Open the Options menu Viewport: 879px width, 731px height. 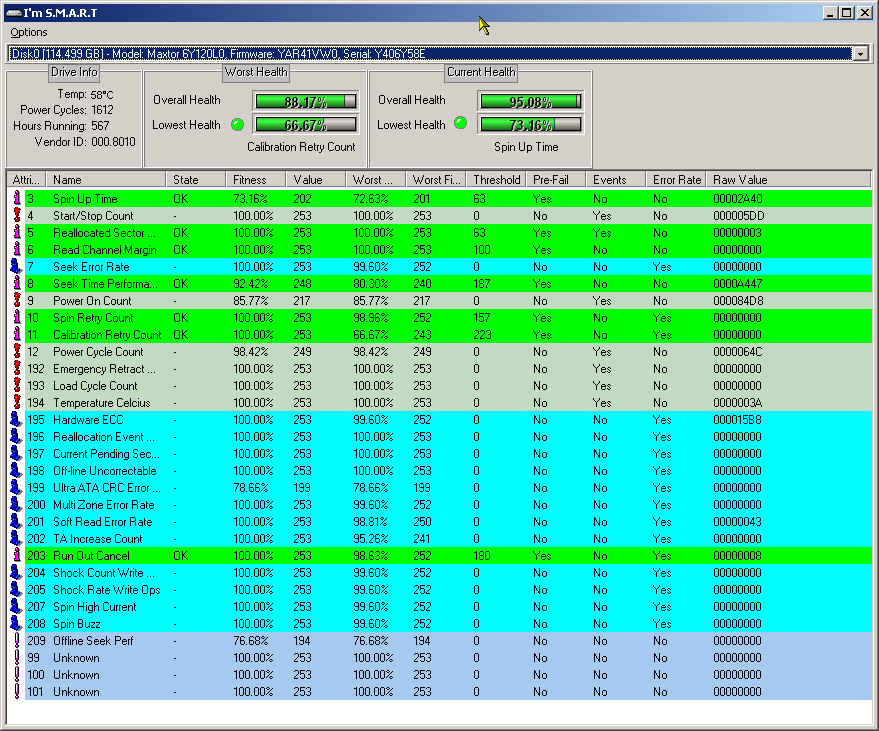click(29, 32)
